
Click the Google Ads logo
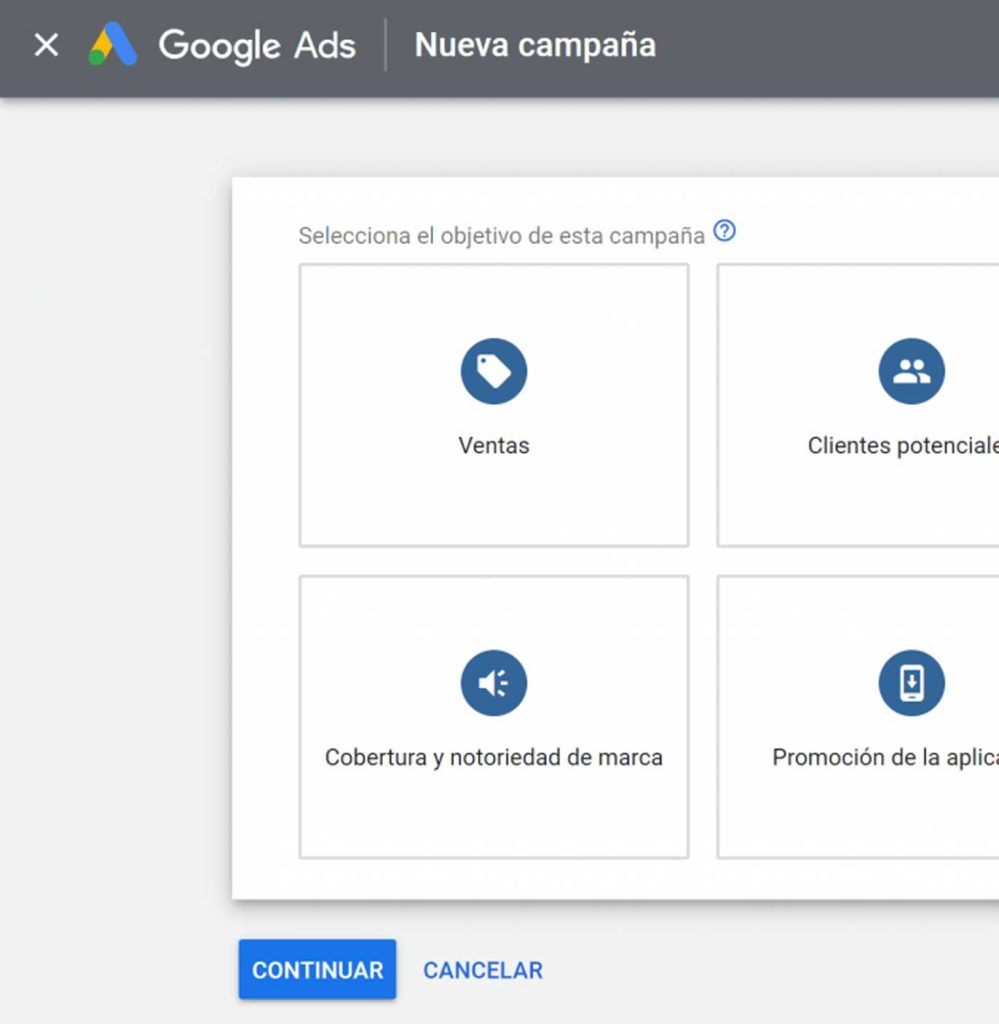point(112,44)
